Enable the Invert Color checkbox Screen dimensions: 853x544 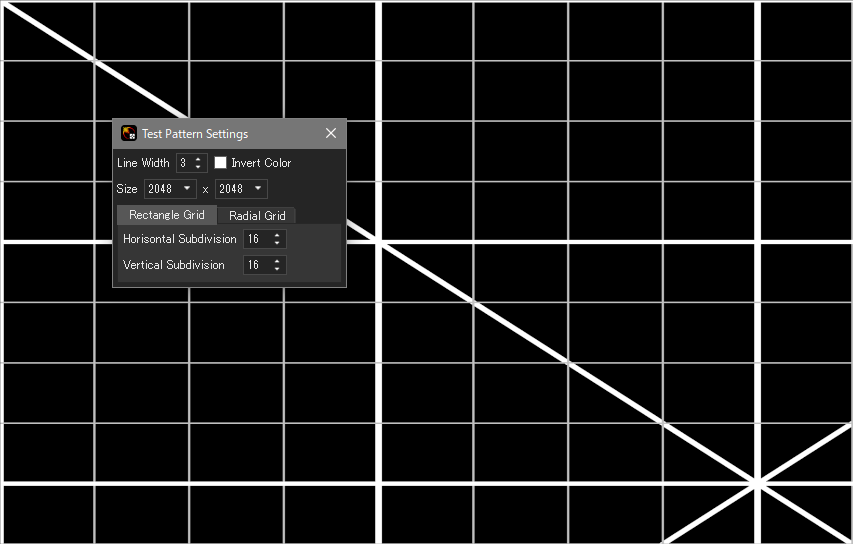220,163
